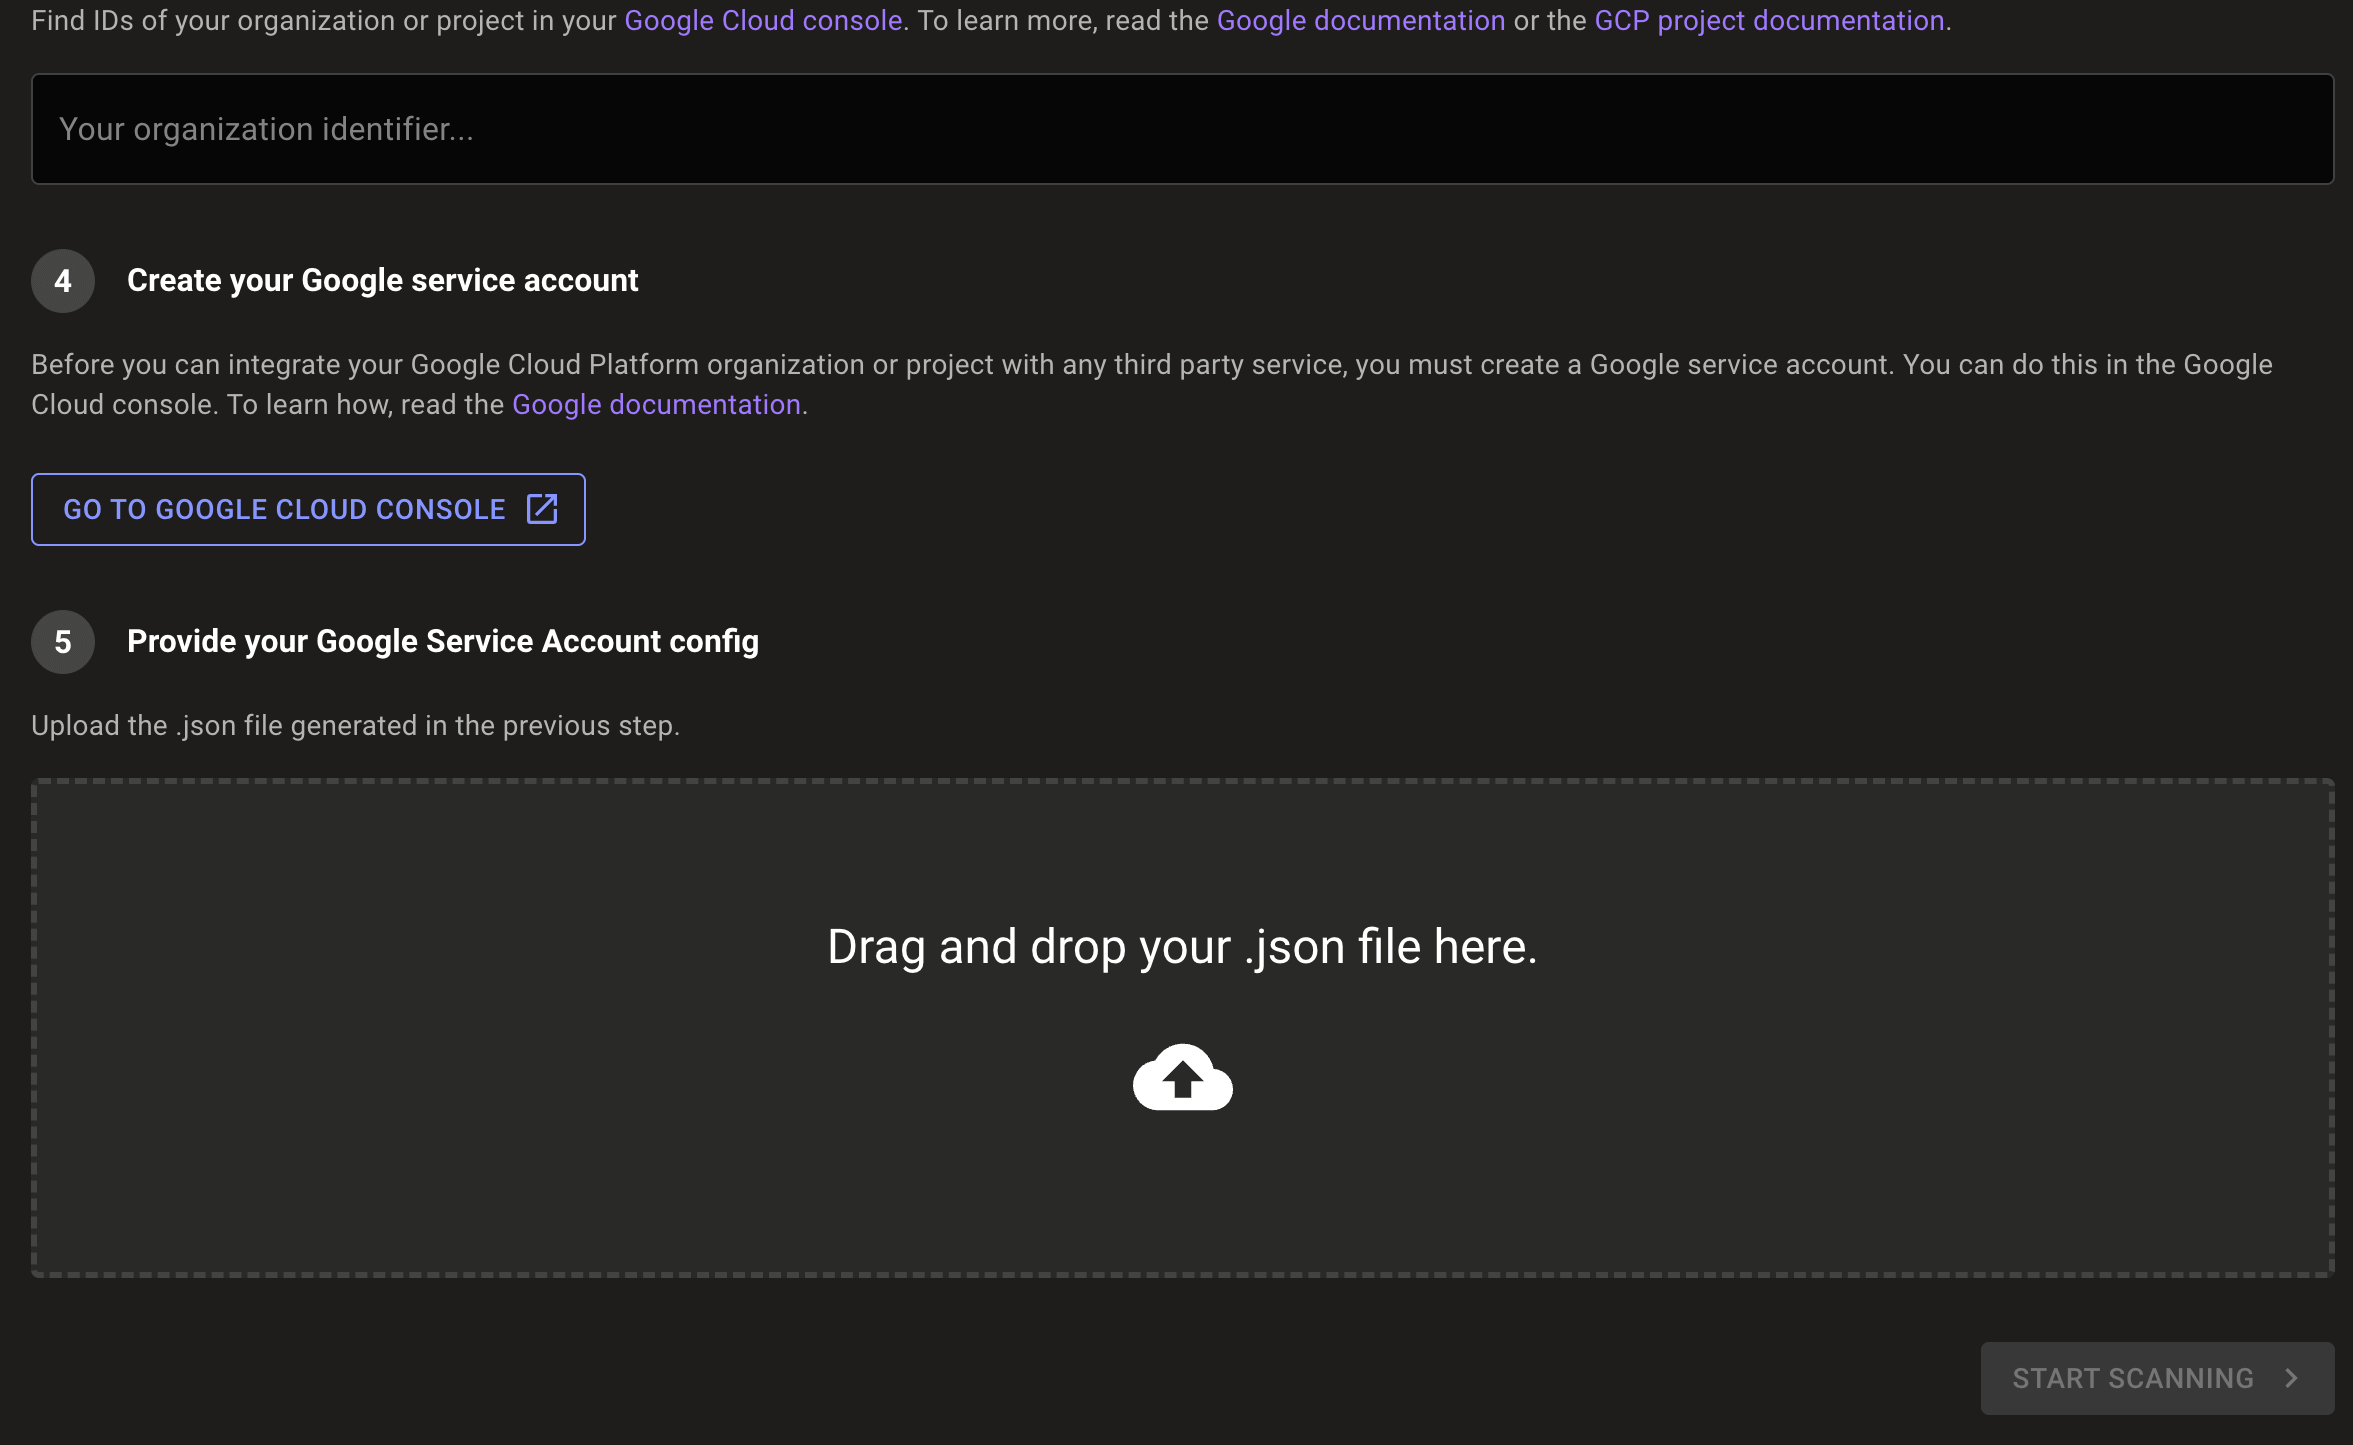Focus the organization identifier input field
Image resolution: width=2353 pixels, height=1445 pixels.
(1182, 129)
